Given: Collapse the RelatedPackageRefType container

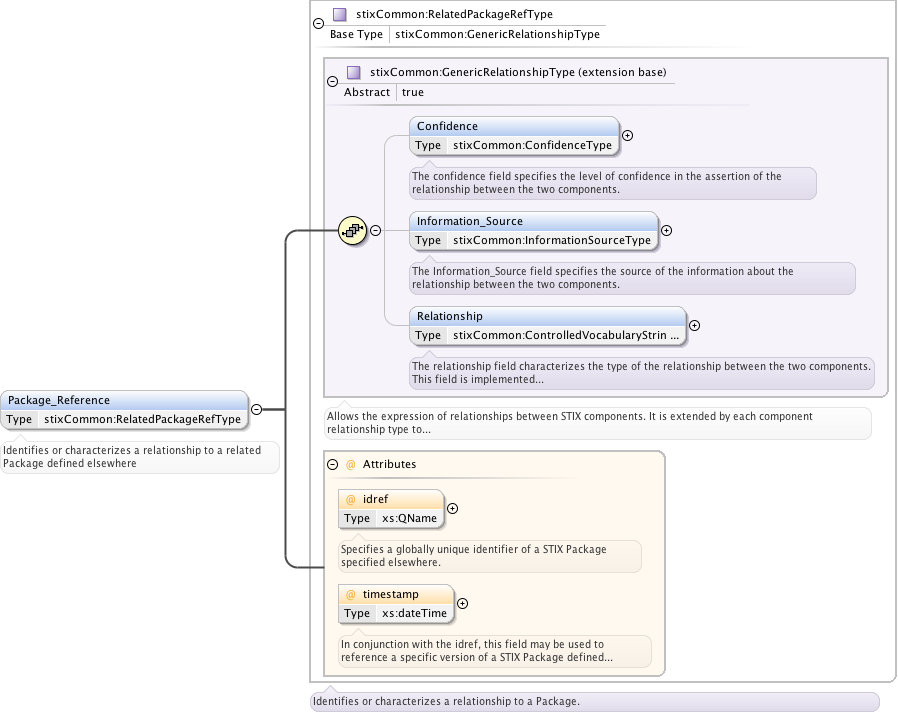Looking at the screenshot, I should pos(318,24).
